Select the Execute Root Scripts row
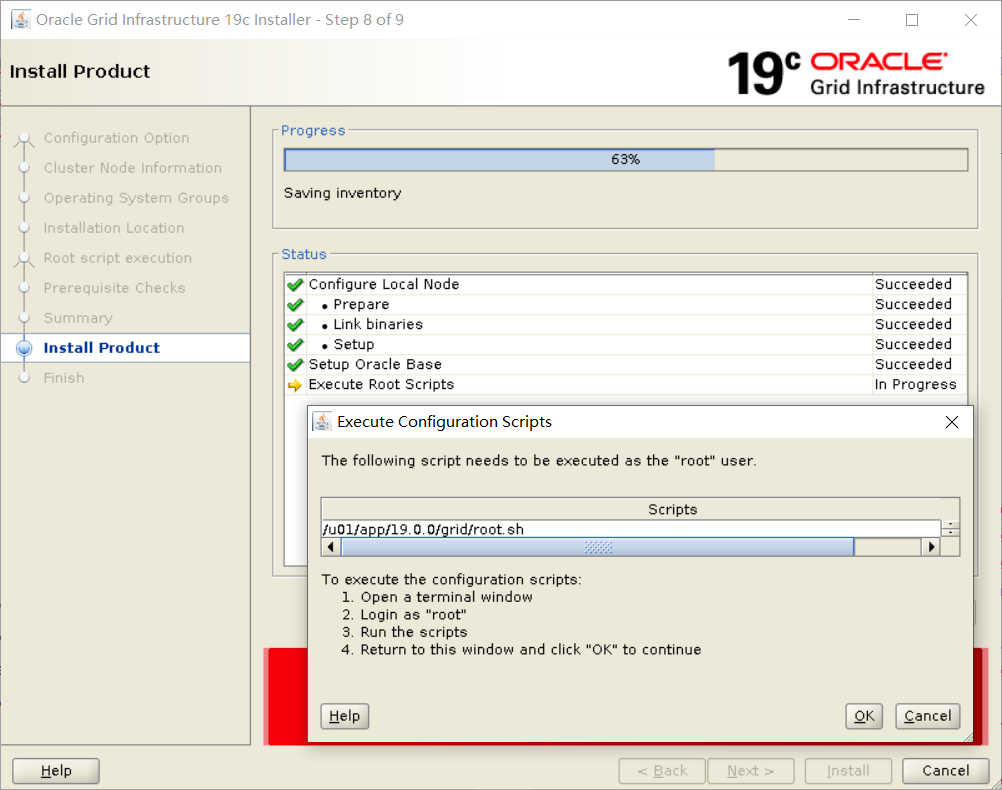This screenshot has height=790, width=1002. [626, 385]
